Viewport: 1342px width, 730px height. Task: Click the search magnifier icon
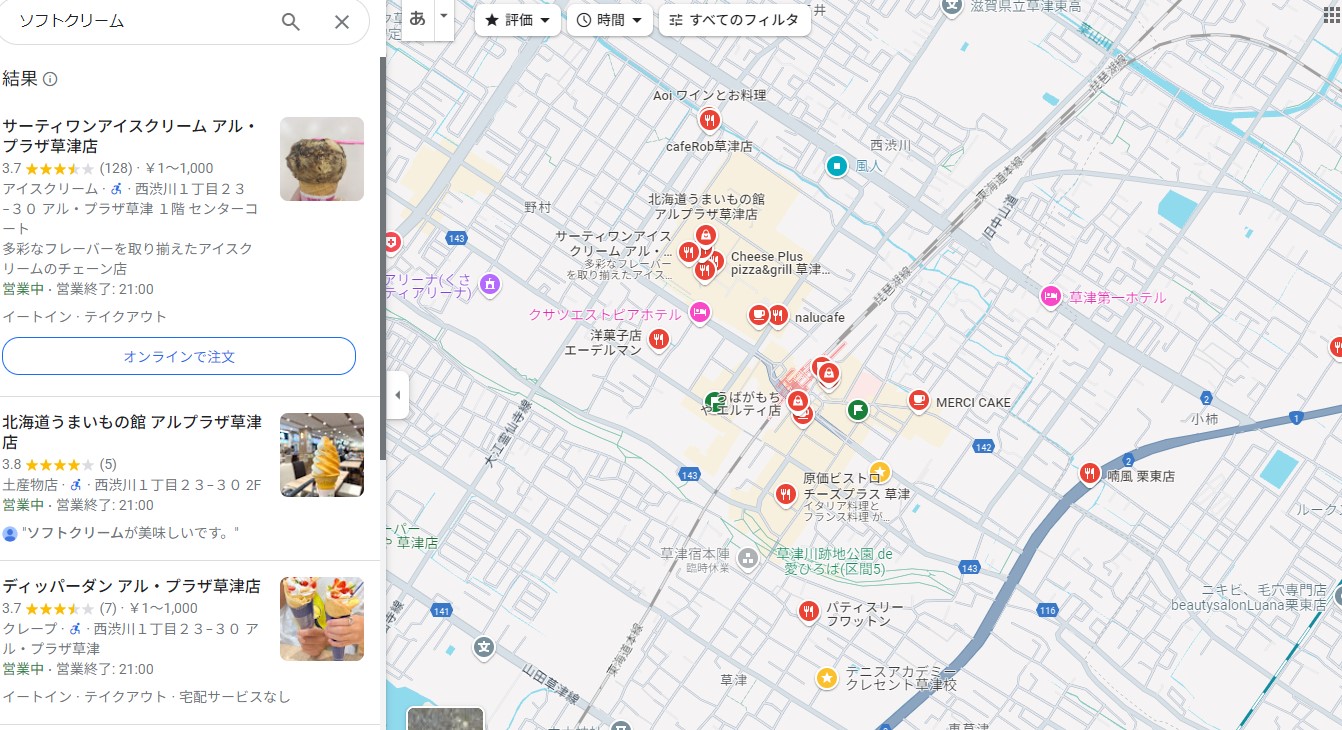click(291, 22)
